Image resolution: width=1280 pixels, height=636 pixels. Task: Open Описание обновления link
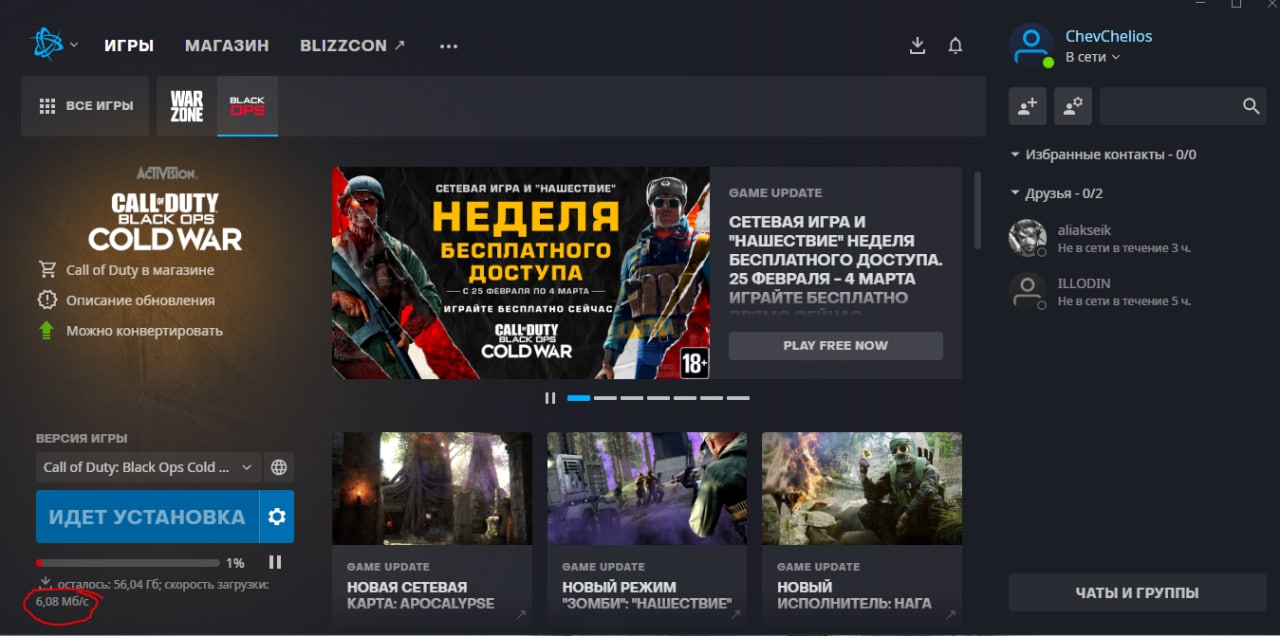pos(140,300)
